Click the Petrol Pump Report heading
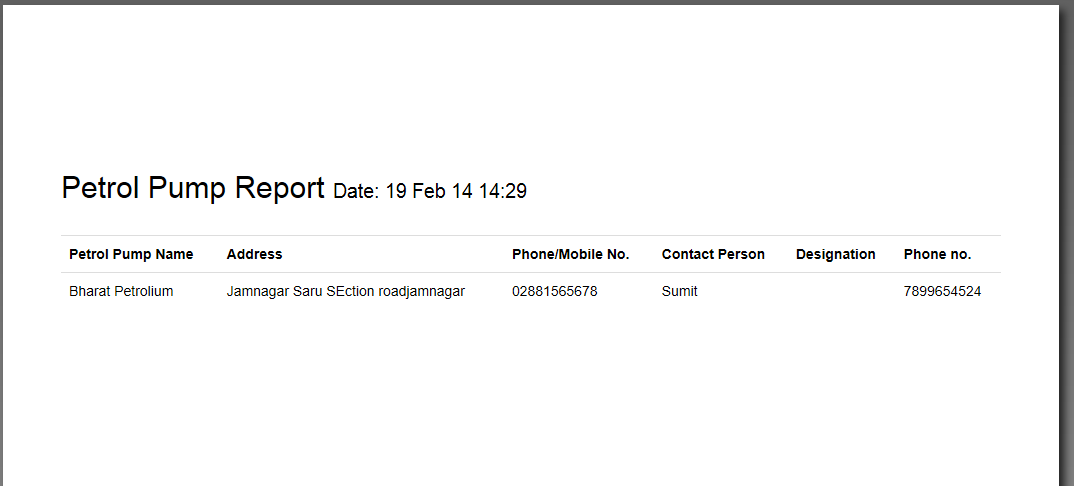Screen dimensions: 1074x486 tap(193, 188)
